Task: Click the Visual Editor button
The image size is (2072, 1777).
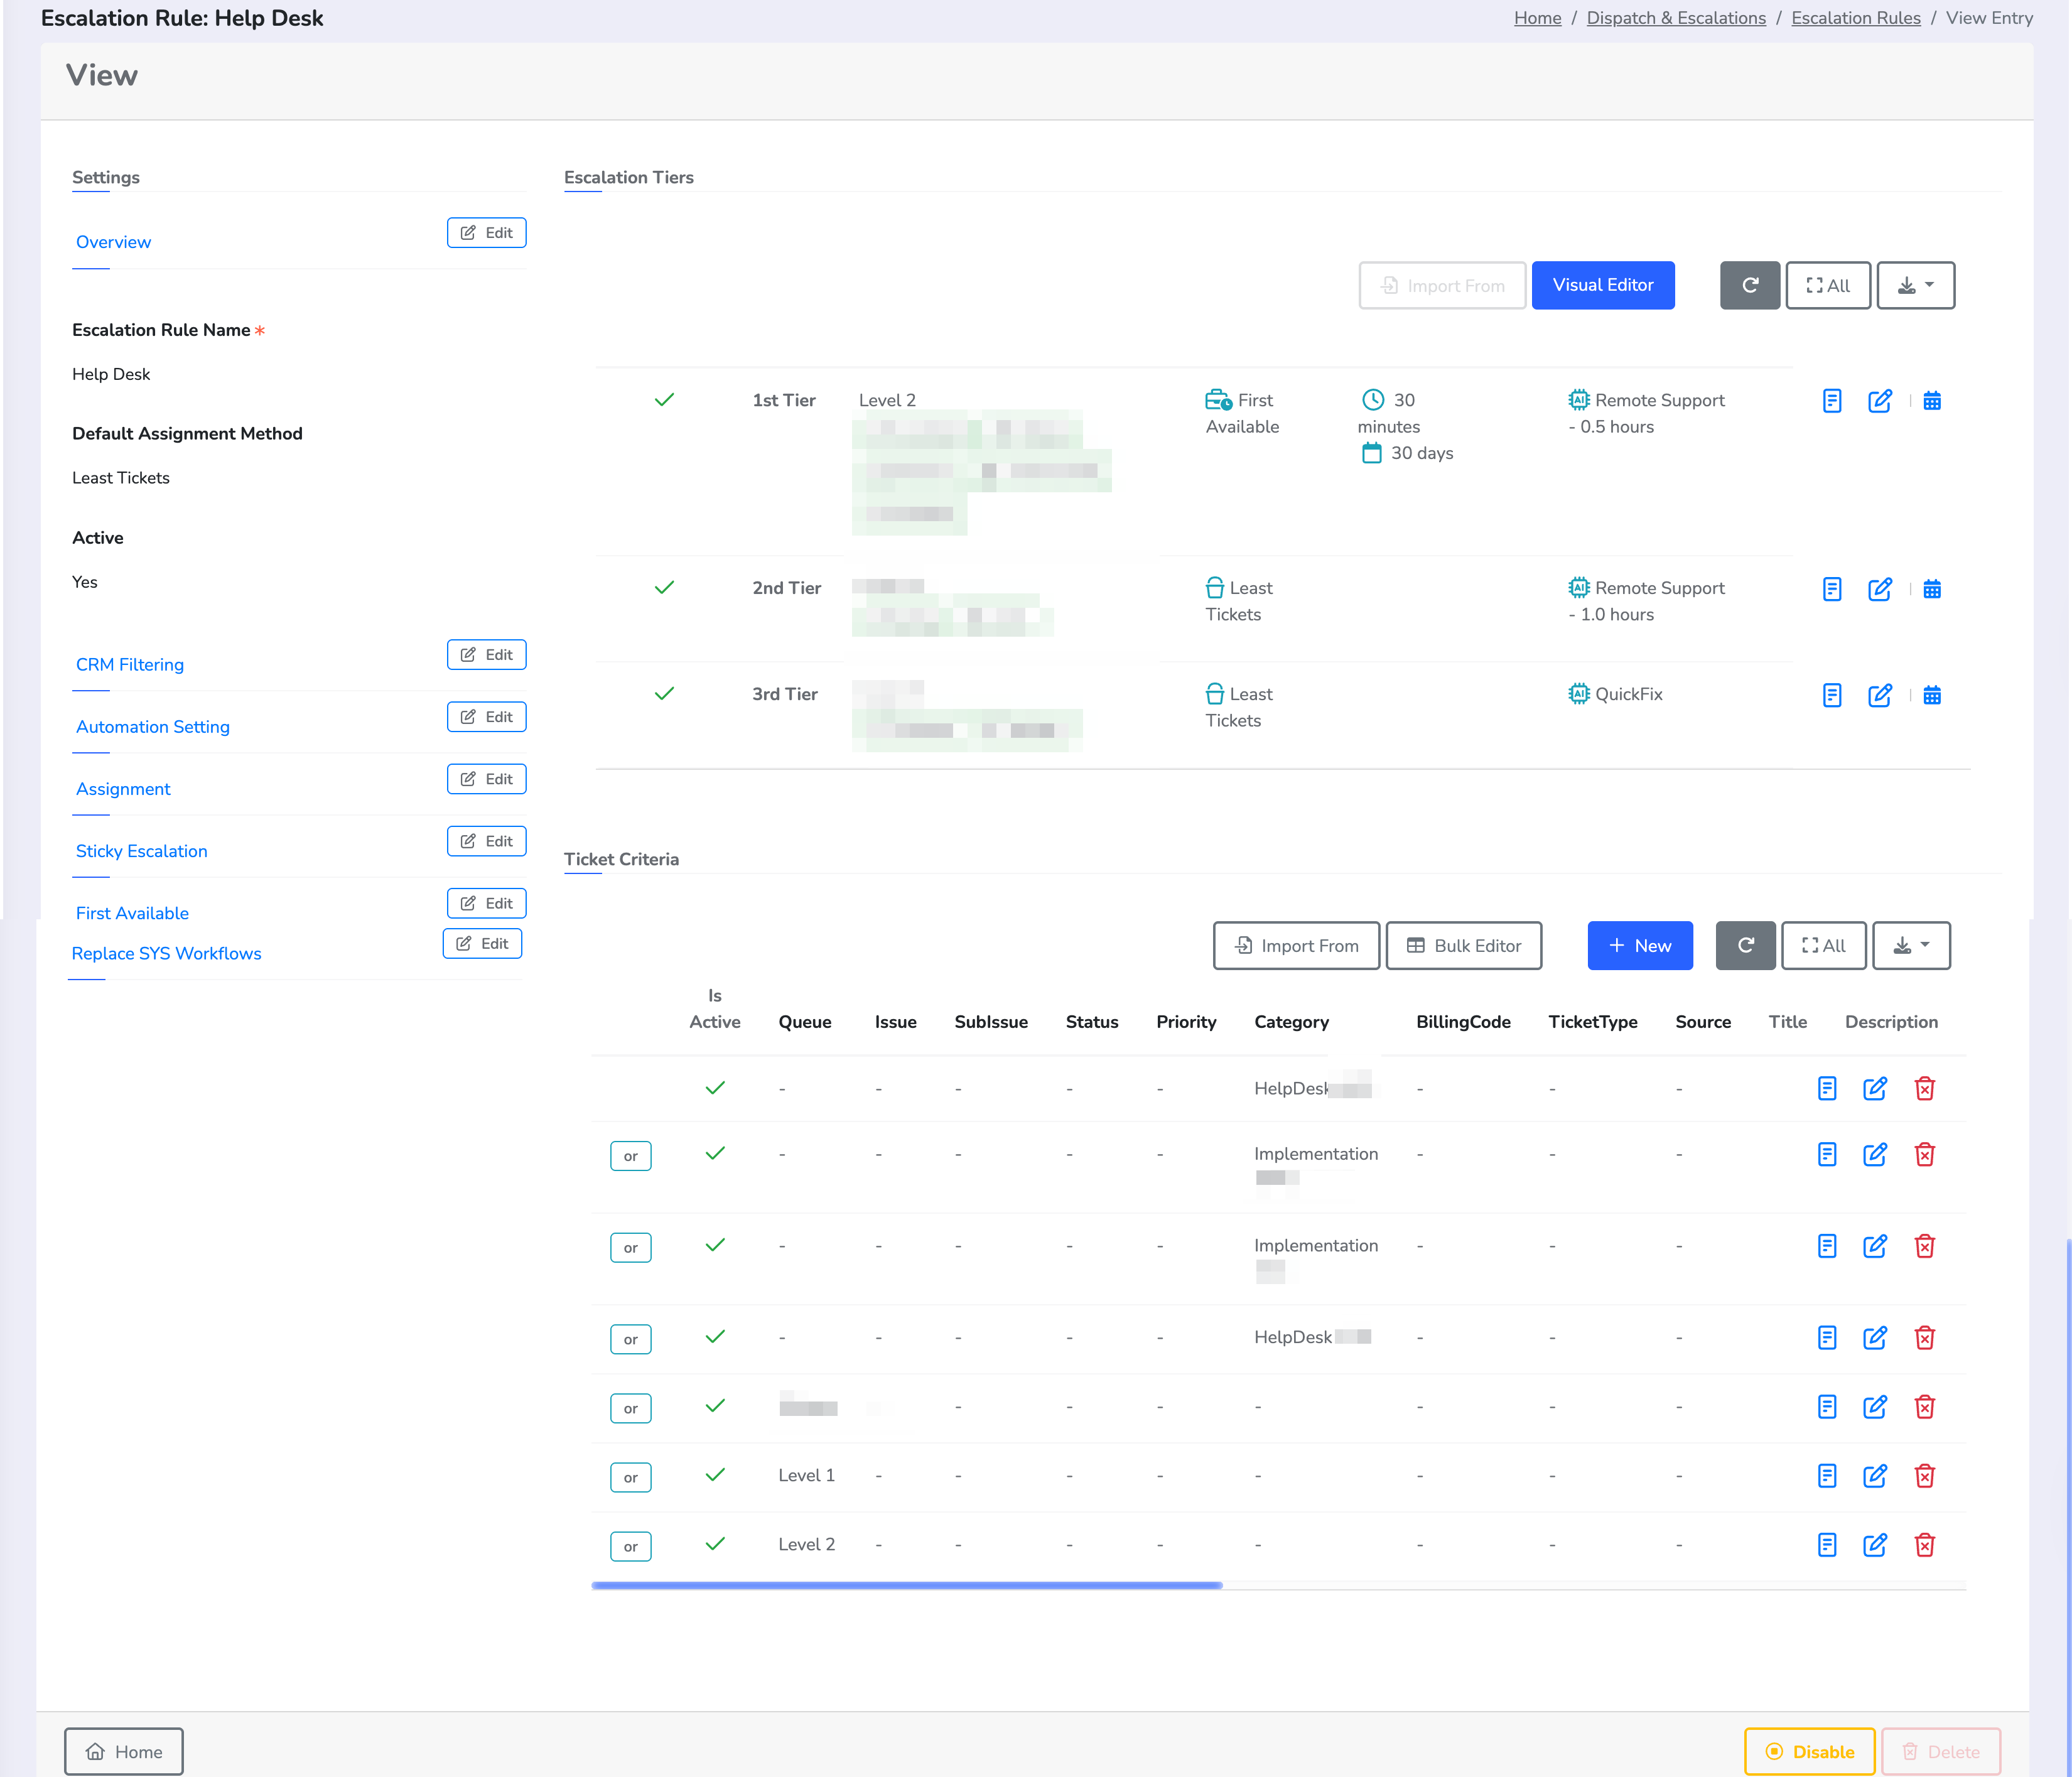Action: point(1602,286)
